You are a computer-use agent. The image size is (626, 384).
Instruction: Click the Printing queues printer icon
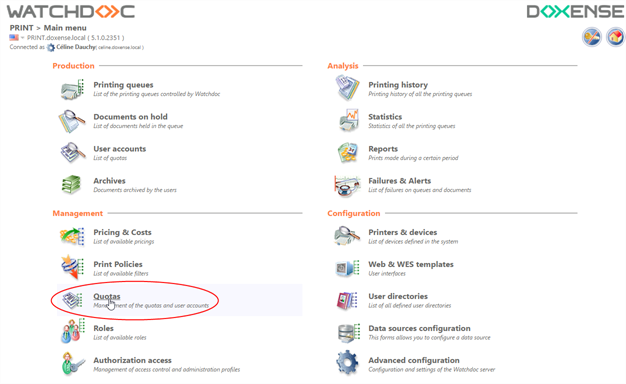tap(73, 89)
